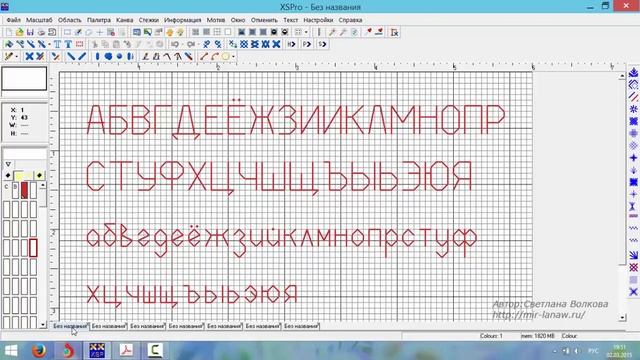Click the top icon in right sidebar
Image resolution: width=640 pixels, height=360 pixels.
coord(633,73)
